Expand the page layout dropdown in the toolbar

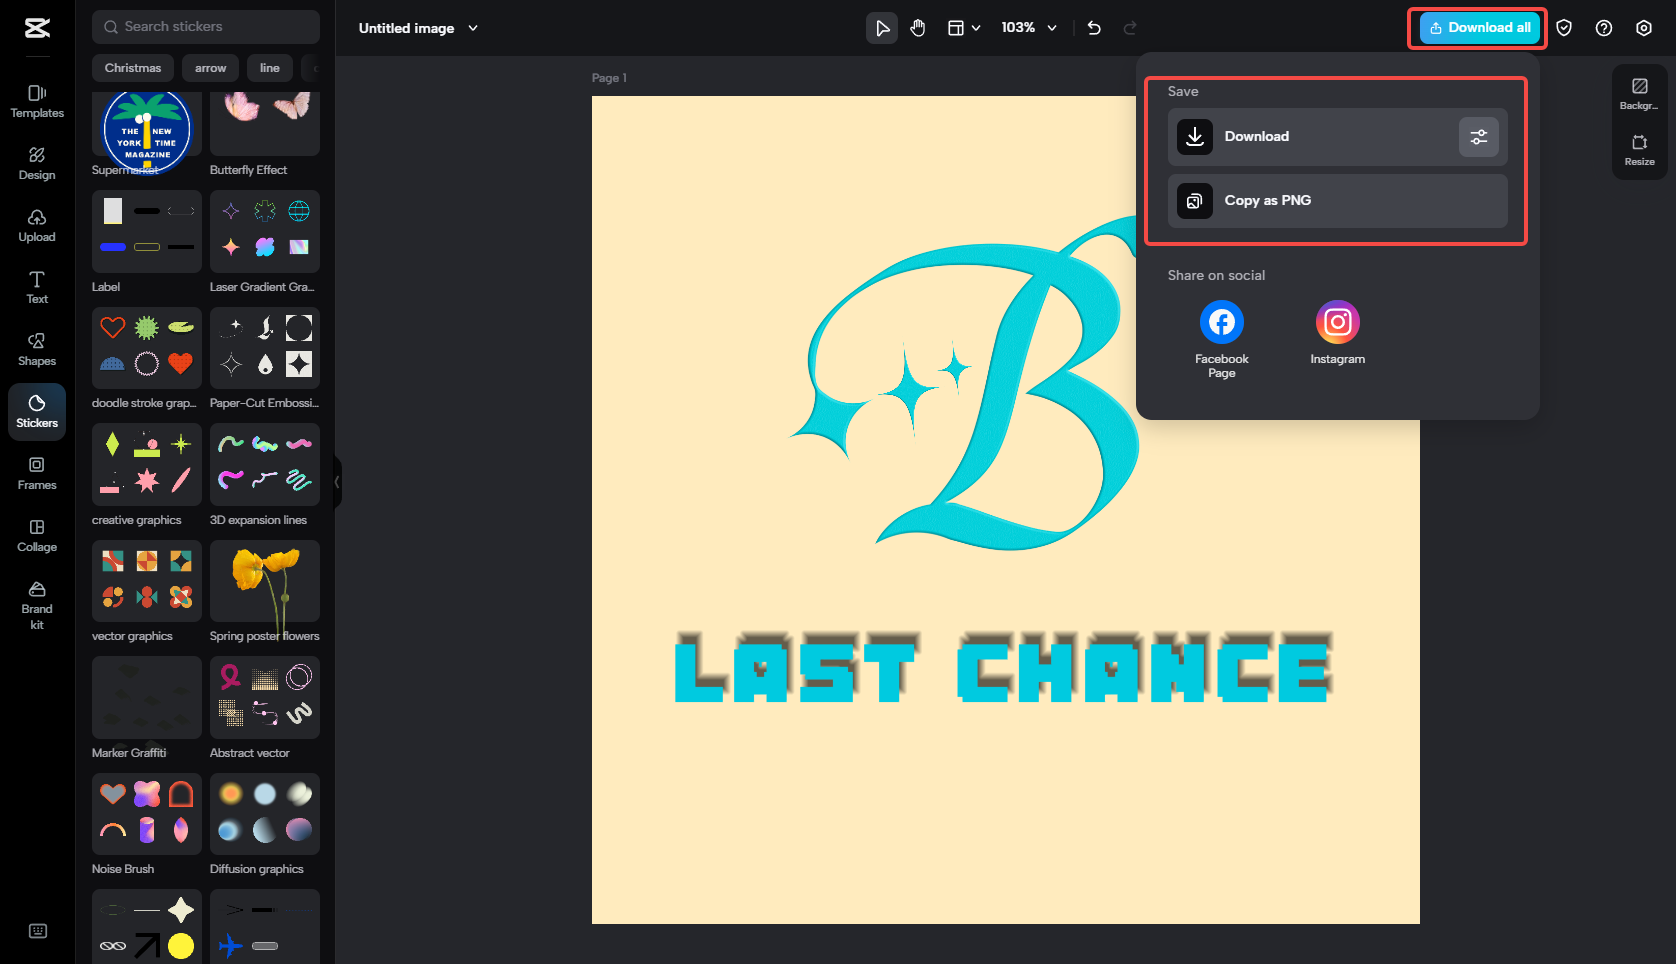[x=963, y=28]
